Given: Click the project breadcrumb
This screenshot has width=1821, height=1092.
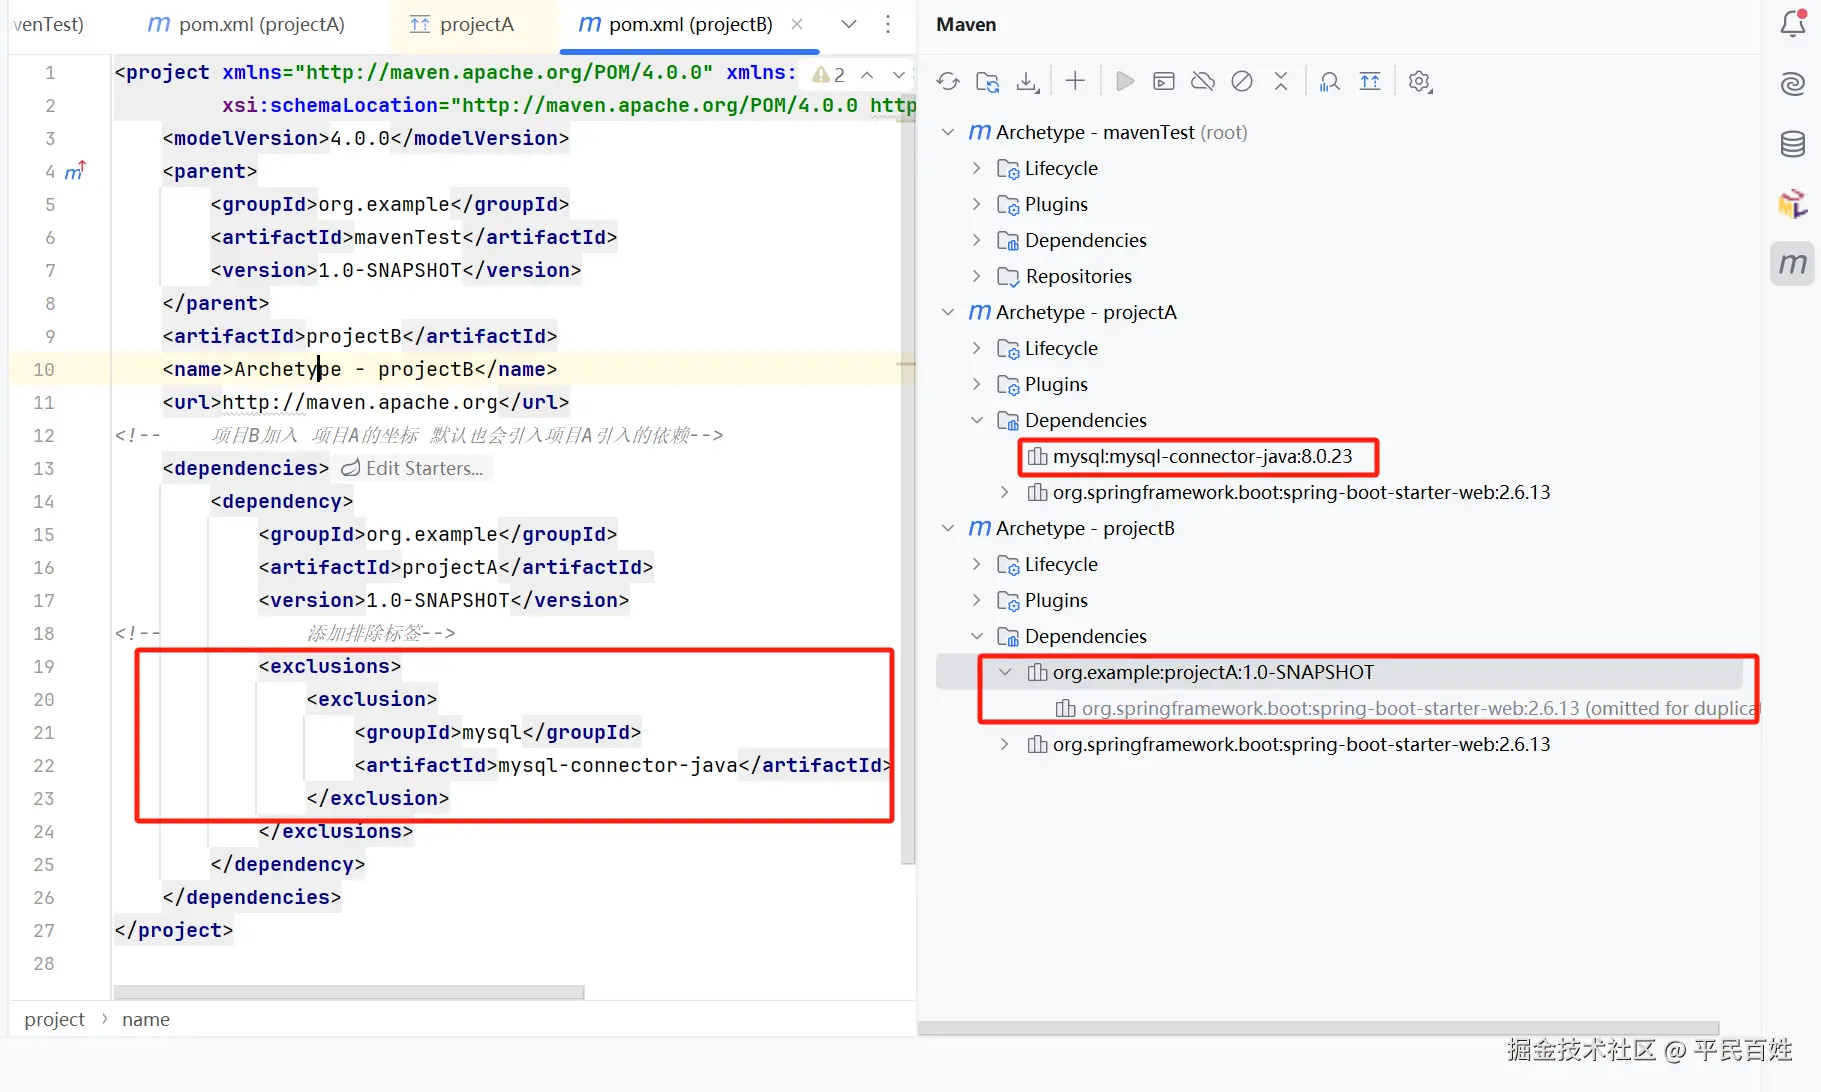Looking at the screenshot, I should point(55,1019).
